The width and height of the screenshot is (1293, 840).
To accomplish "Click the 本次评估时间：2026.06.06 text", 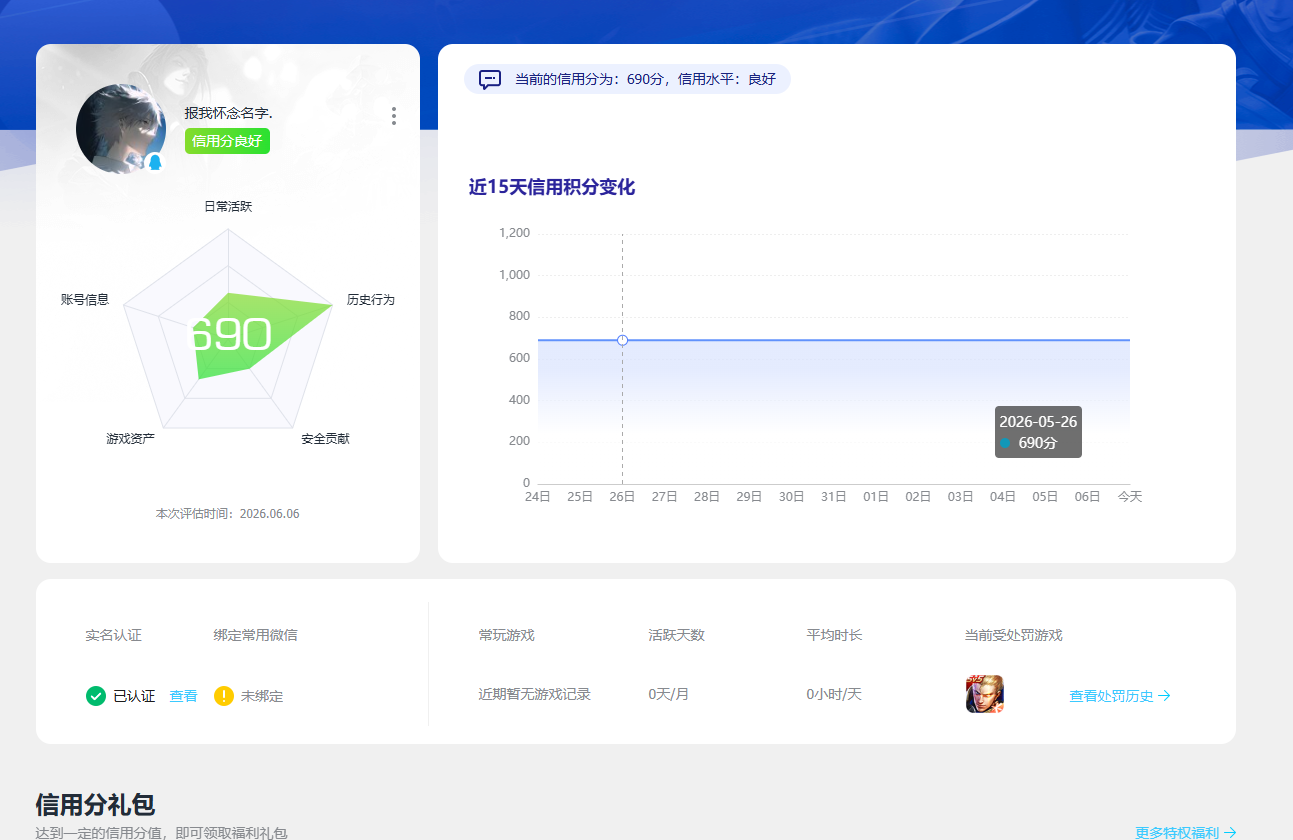I will click(228, 513).
